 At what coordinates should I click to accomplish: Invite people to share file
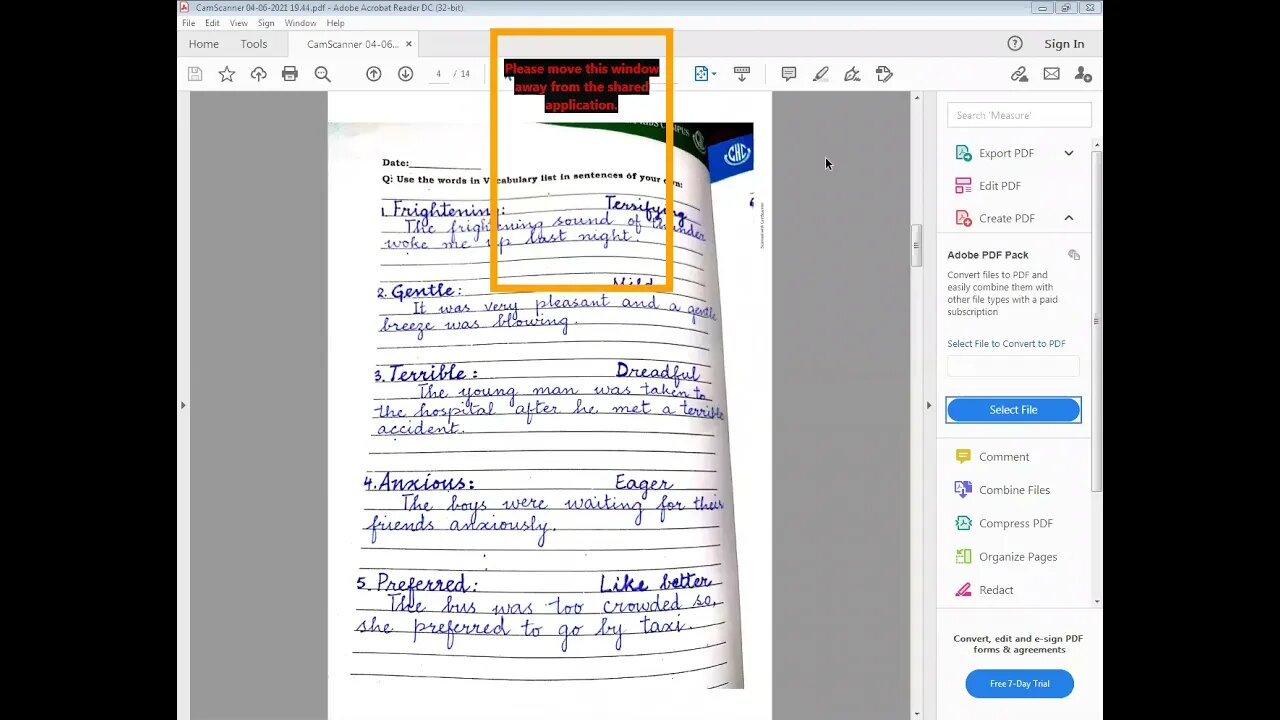(1083, 74)
